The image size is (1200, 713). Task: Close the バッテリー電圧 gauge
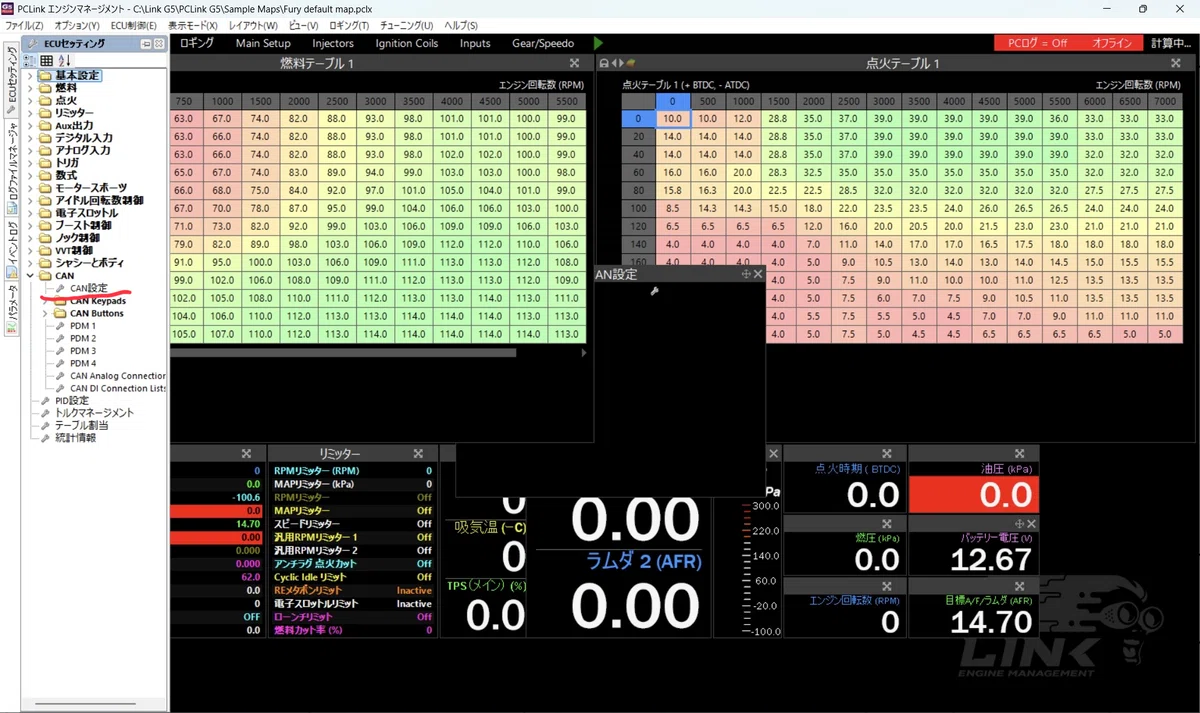tap(1032, 524)
